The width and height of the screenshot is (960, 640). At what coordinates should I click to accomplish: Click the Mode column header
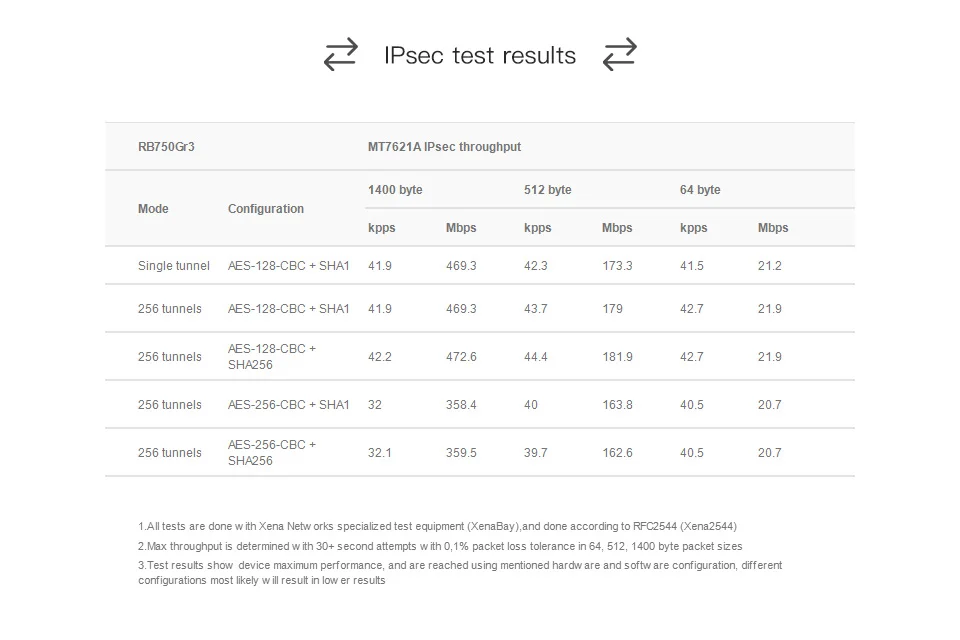(x=153, y=209)
